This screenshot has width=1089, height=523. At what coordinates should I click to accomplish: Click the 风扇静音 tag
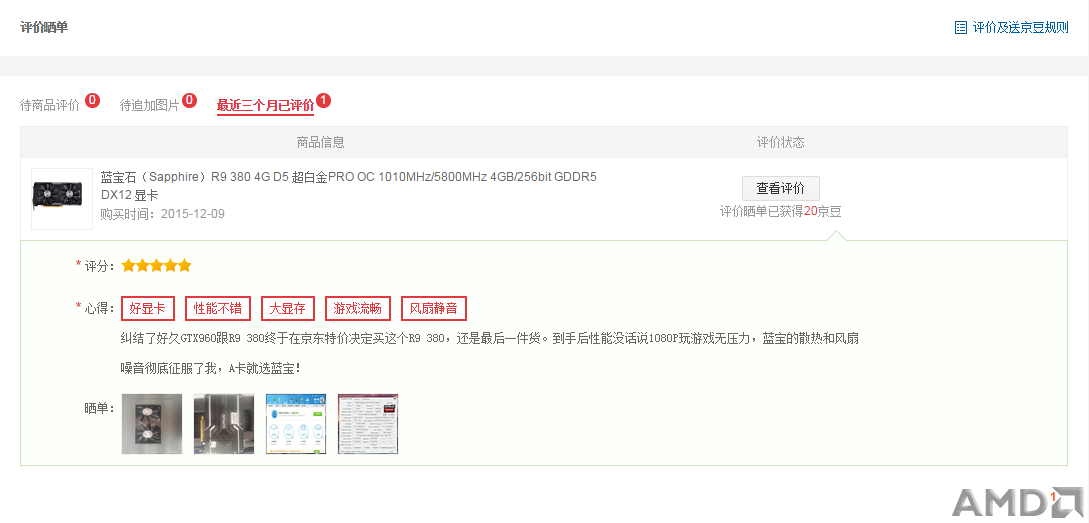click(434, 308)
